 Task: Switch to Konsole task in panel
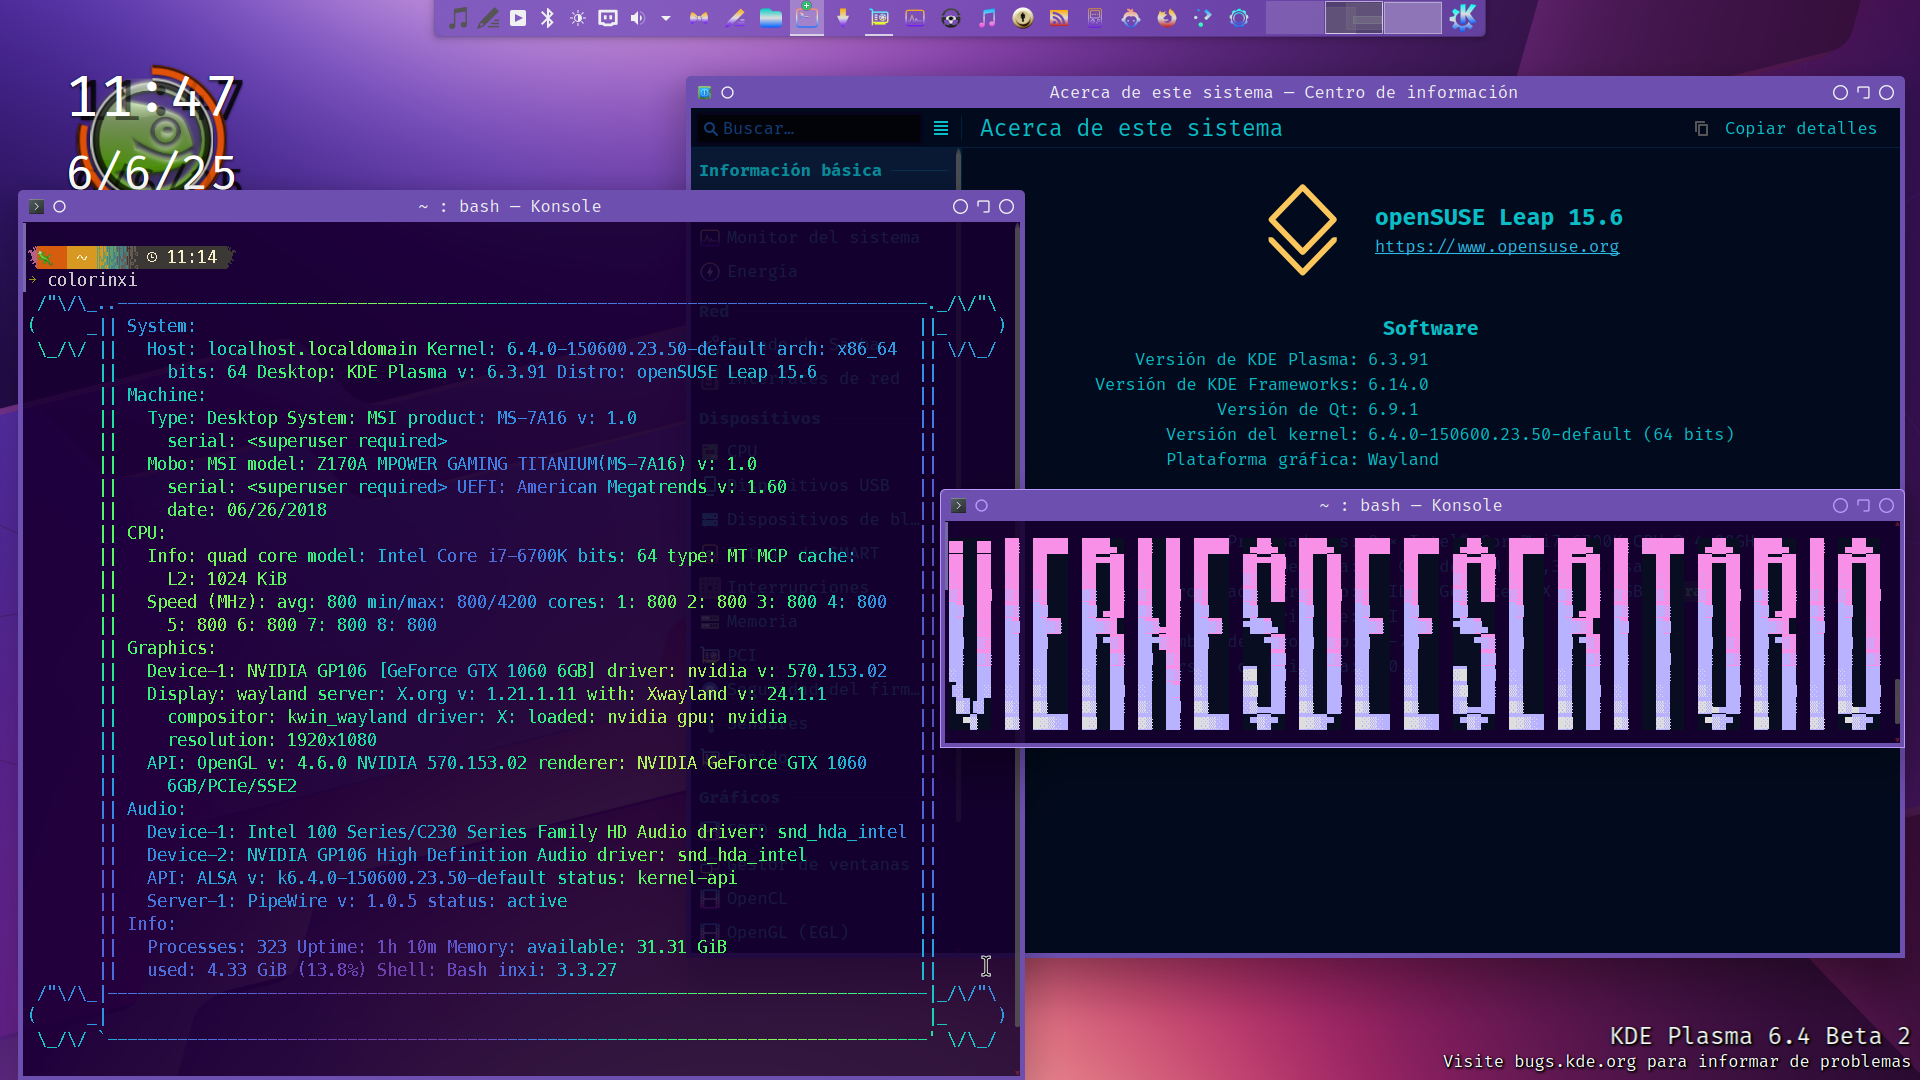click(x=807, y=18)
